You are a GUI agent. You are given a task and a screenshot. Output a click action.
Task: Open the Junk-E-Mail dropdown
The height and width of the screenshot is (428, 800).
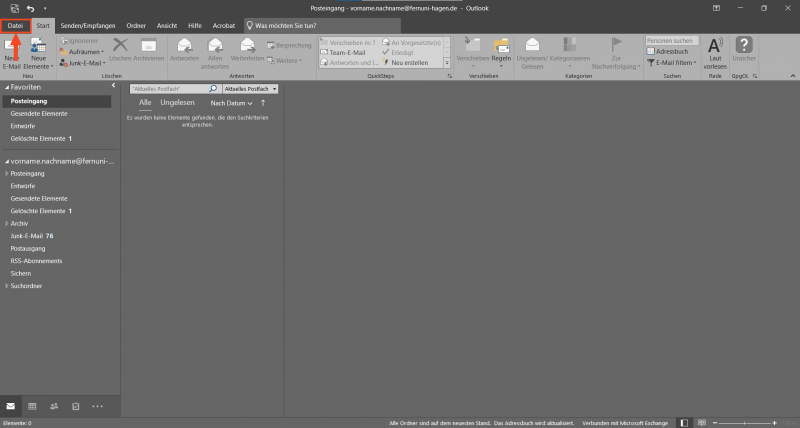[83, 63]
